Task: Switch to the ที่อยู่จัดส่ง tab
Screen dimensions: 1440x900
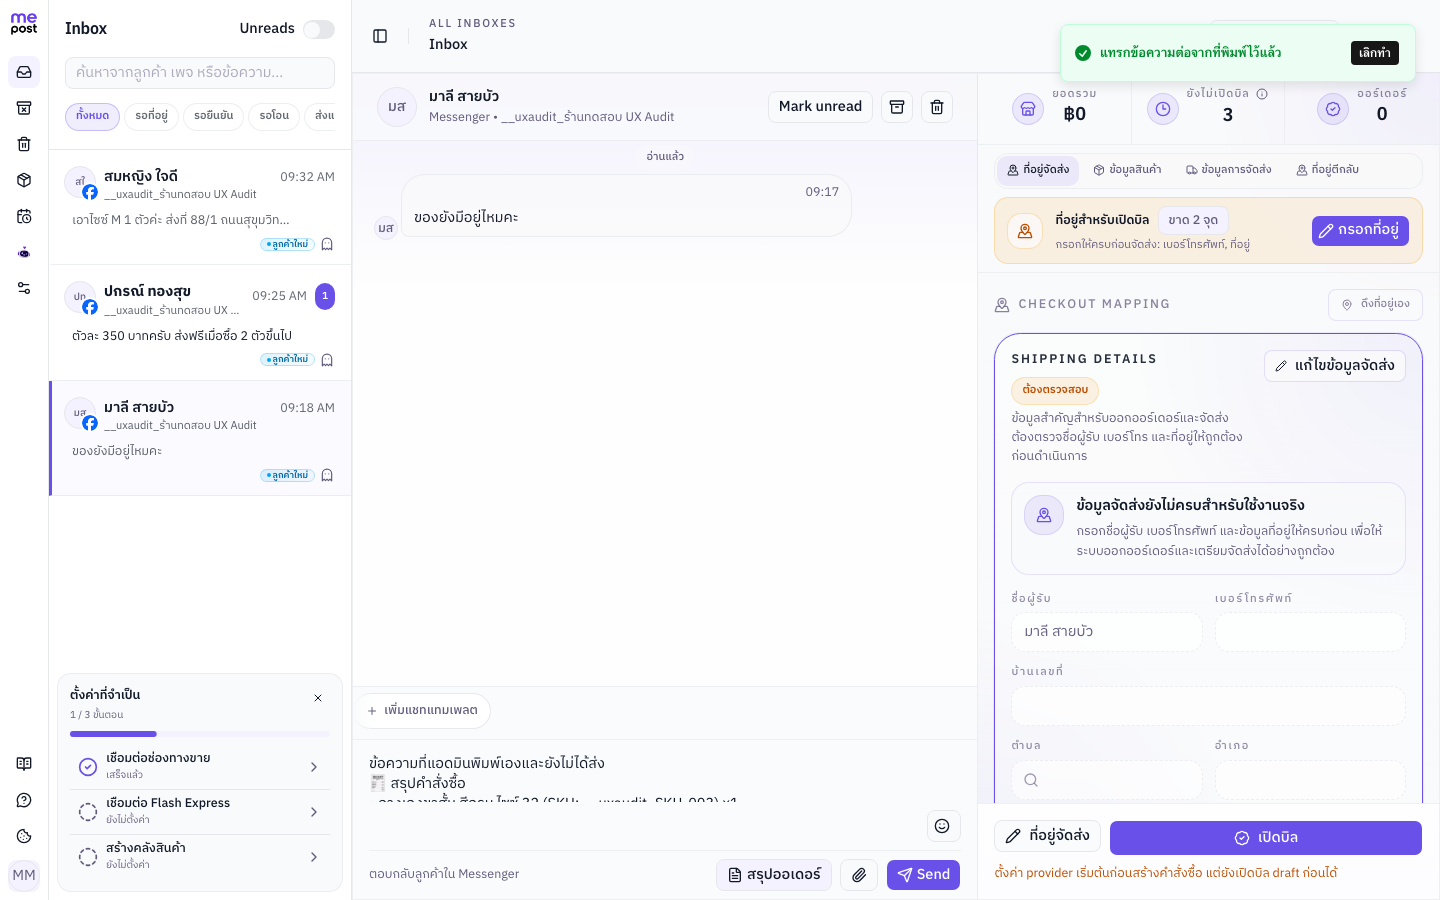Action: [x=1038, y=170]
